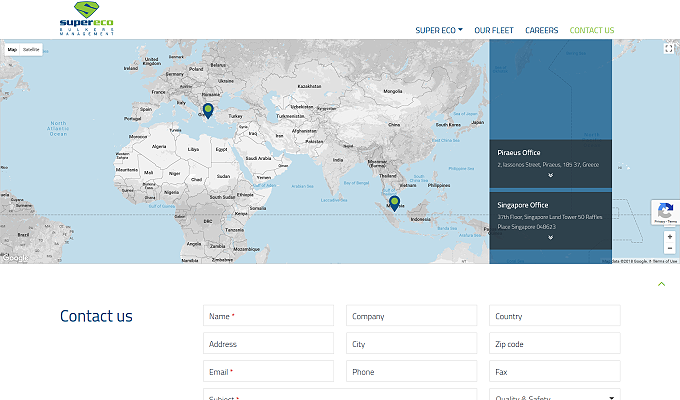Focus the Country input field
Screen dimensions: 680x400
pos(555,315)
